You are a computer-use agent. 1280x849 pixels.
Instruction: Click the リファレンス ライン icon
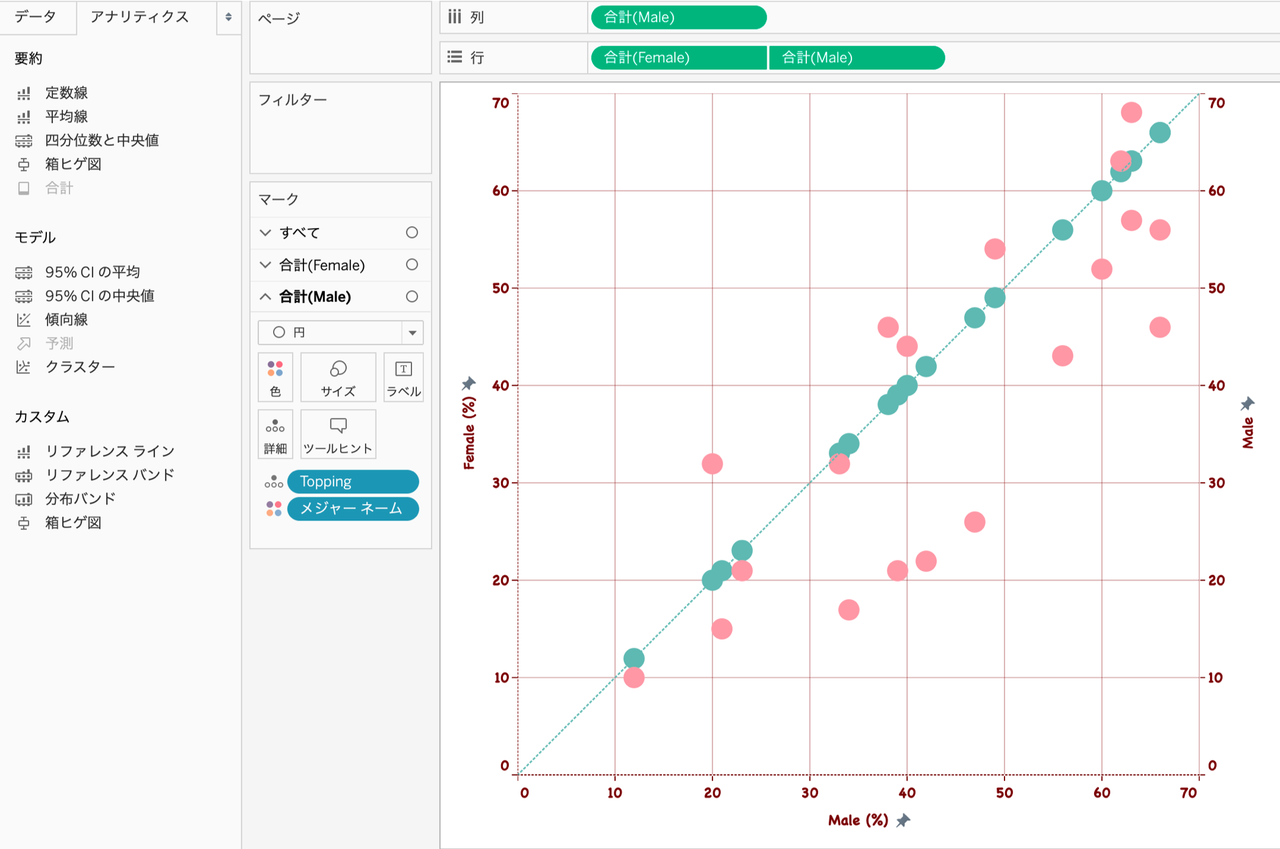click(24, 452)
